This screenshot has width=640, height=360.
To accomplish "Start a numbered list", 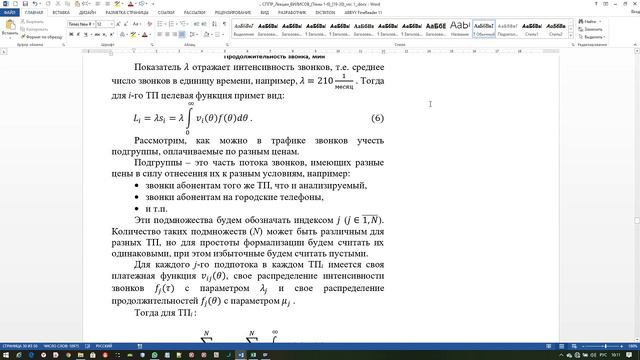I will click(172, 24).
